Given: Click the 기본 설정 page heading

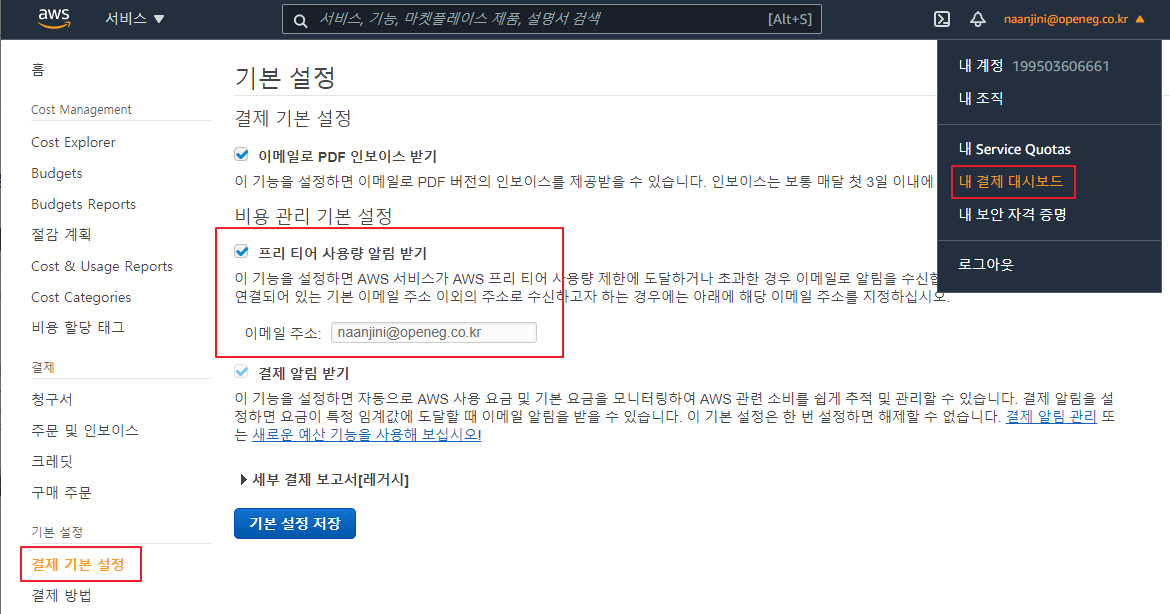Looking at the screenshot, I should point(285,77).
